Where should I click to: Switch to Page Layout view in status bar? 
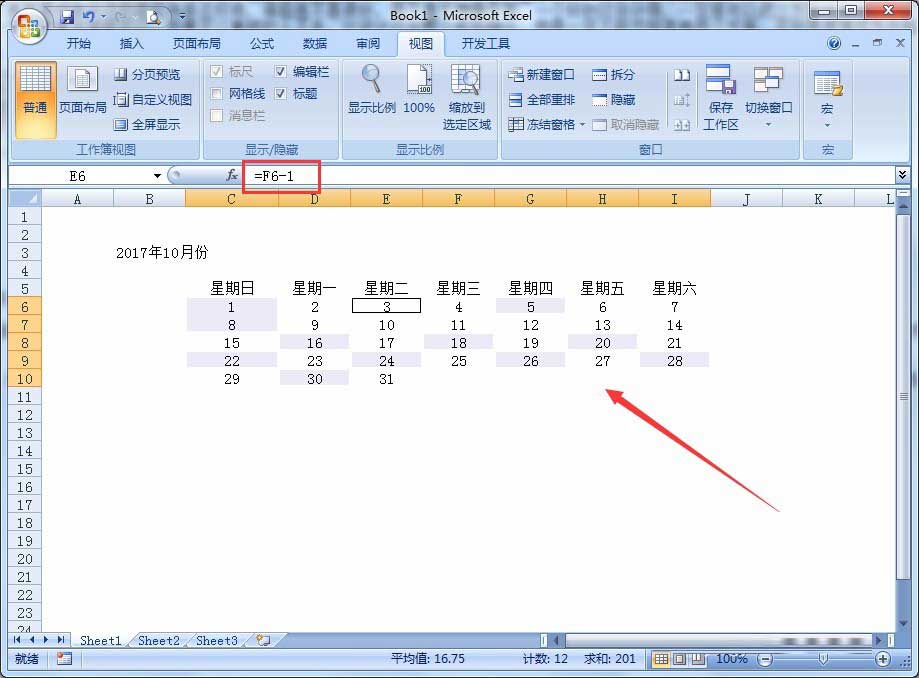coord(679,659)
